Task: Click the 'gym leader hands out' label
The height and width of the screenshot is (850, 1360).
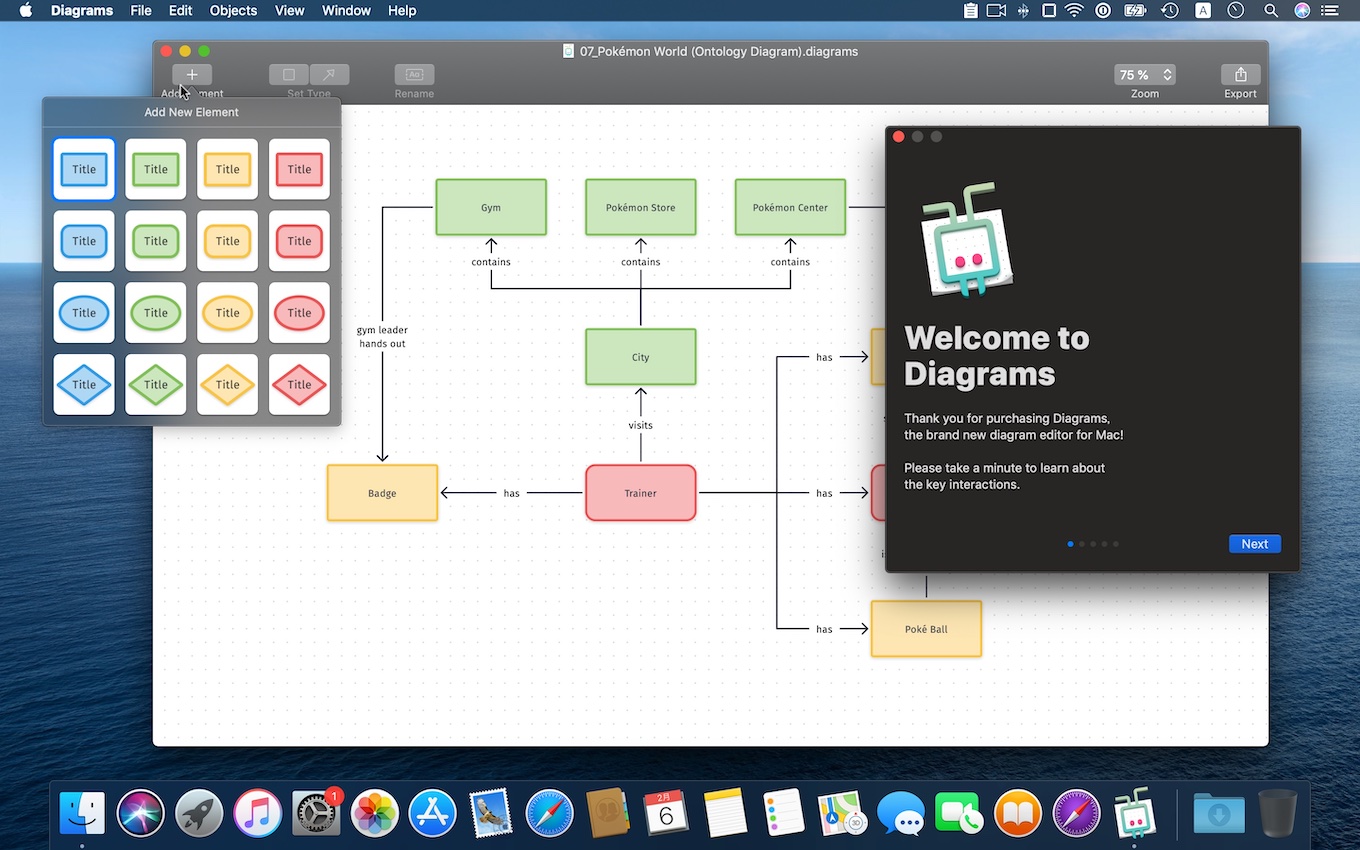Action: (x=382, y=337)
